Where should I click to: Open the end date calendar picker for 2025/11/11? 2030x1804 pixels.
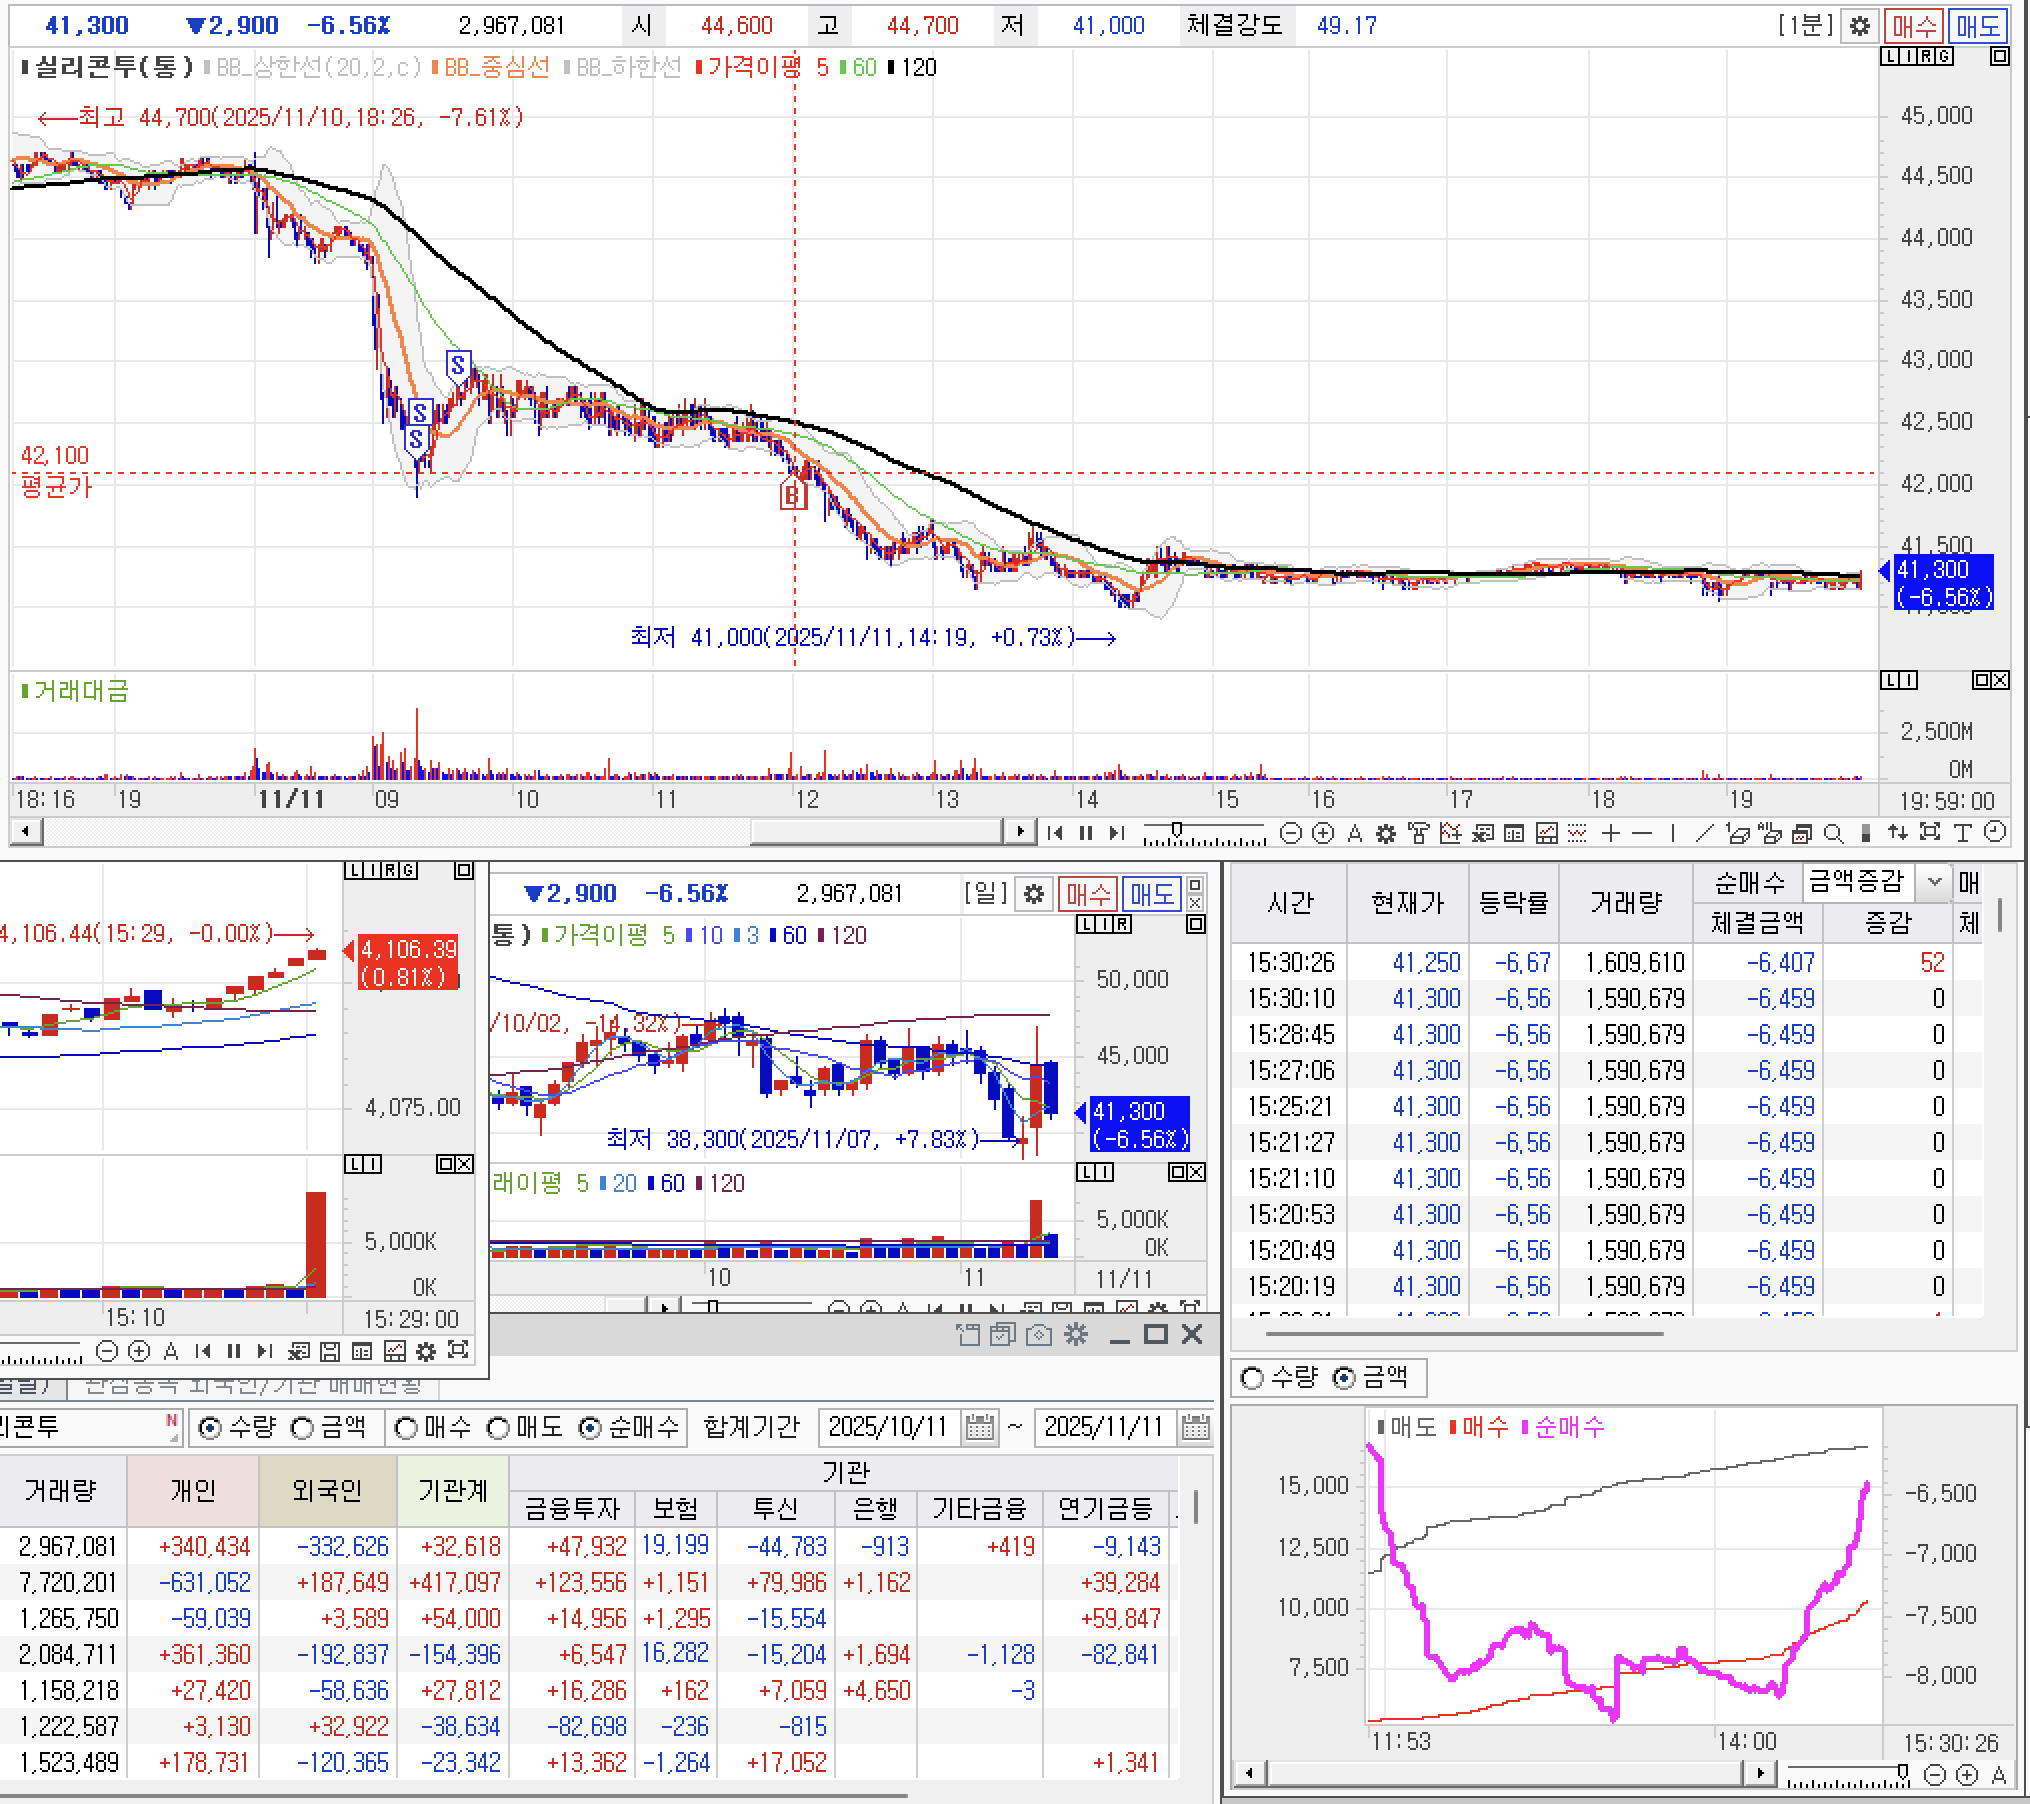pyautogui.click(x=1195, y=1428)
